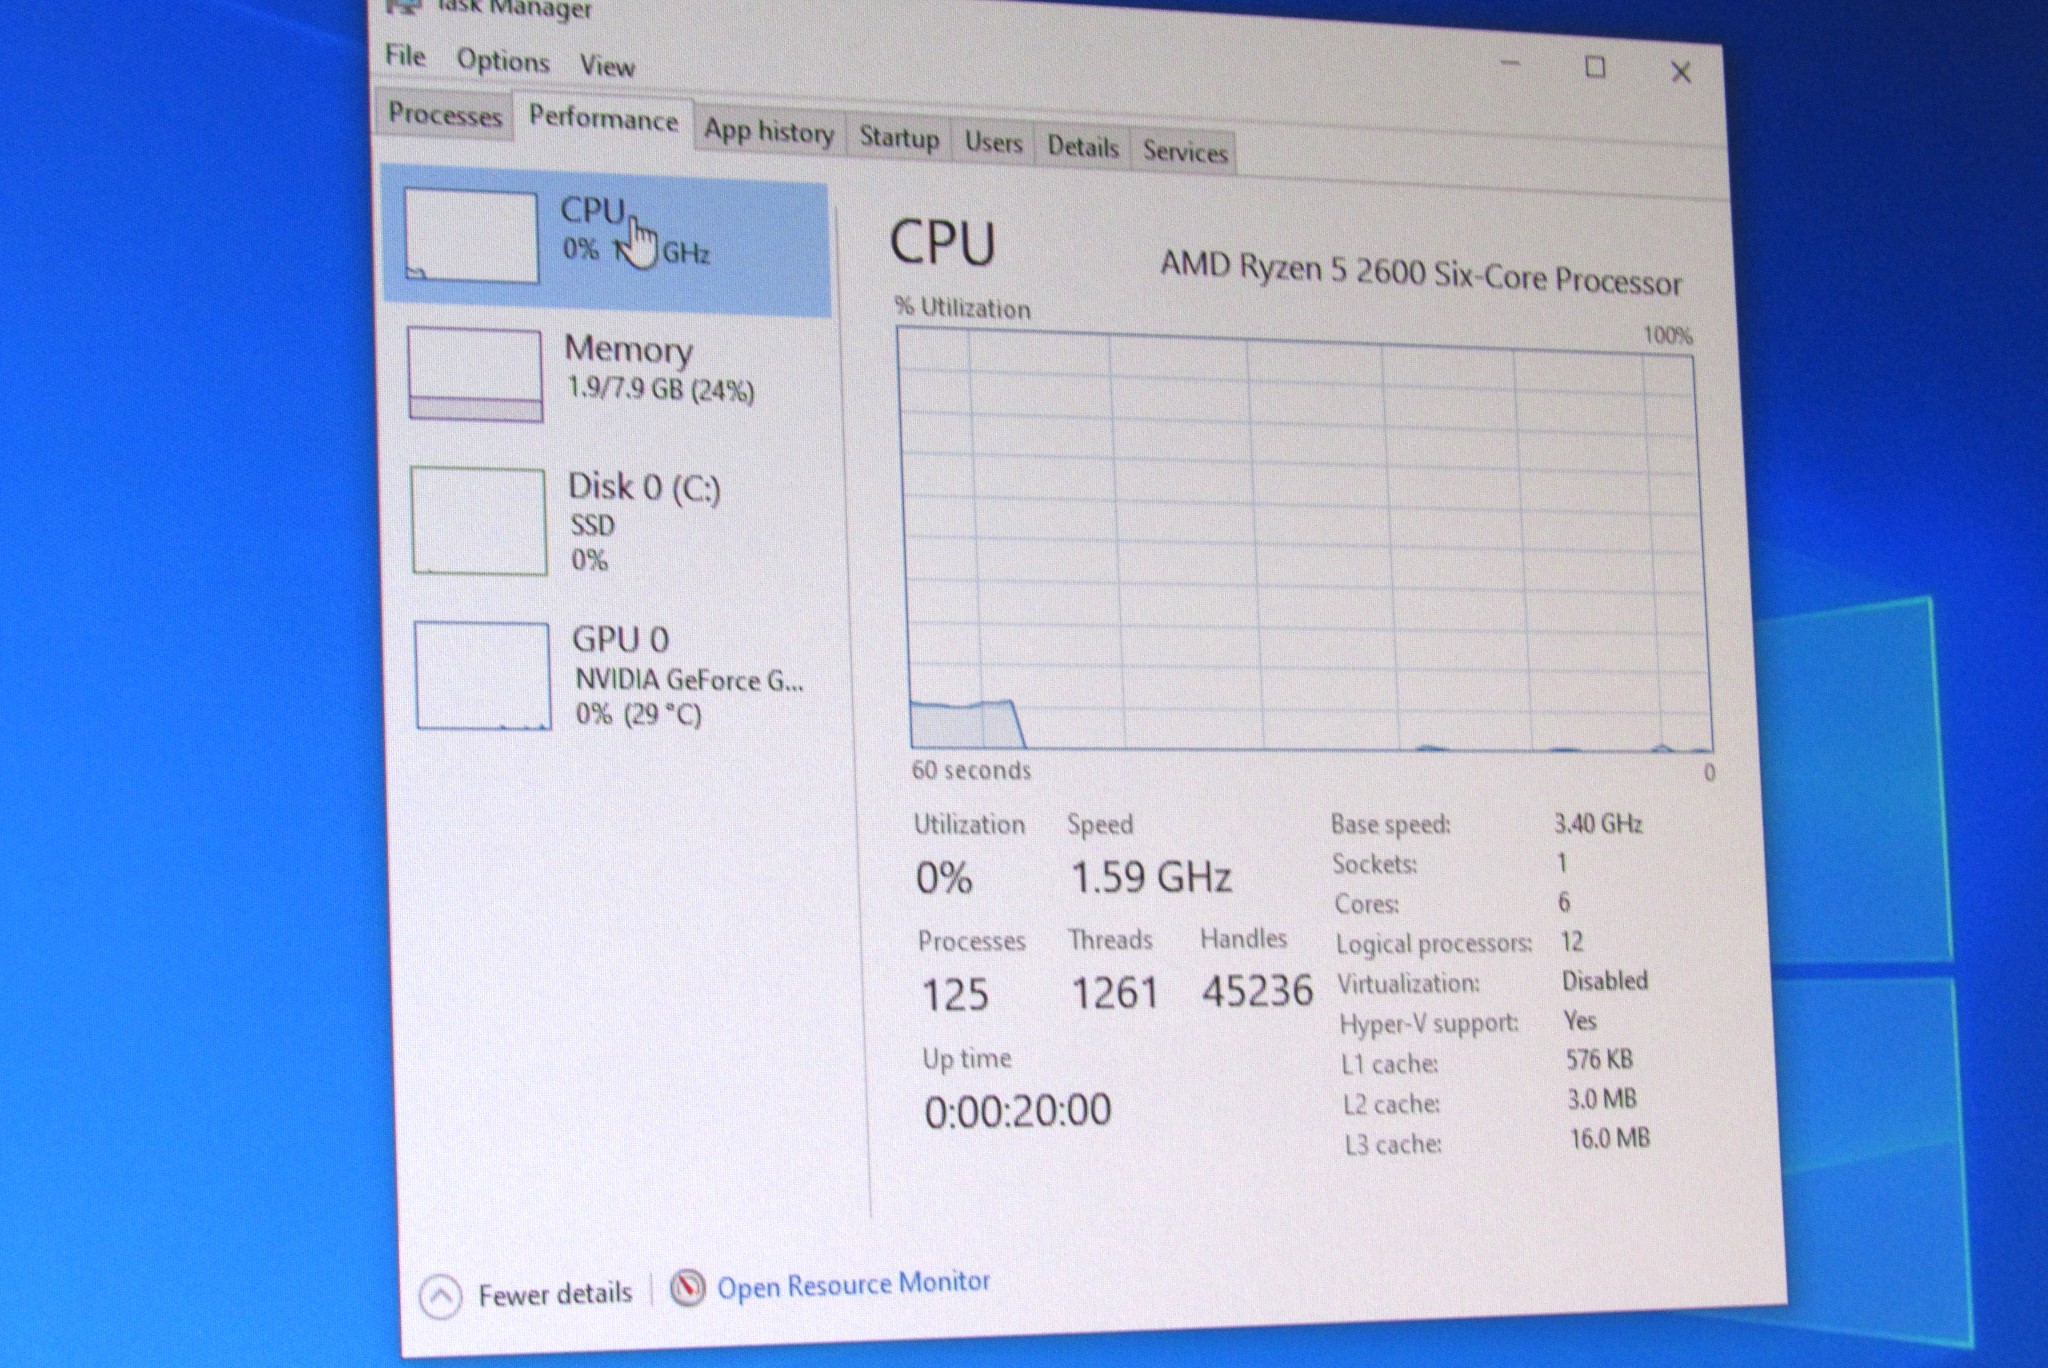Select the Disk 0 (C:) mini graph
This screenshot has height=1368, width=2048.
(479, 521)
